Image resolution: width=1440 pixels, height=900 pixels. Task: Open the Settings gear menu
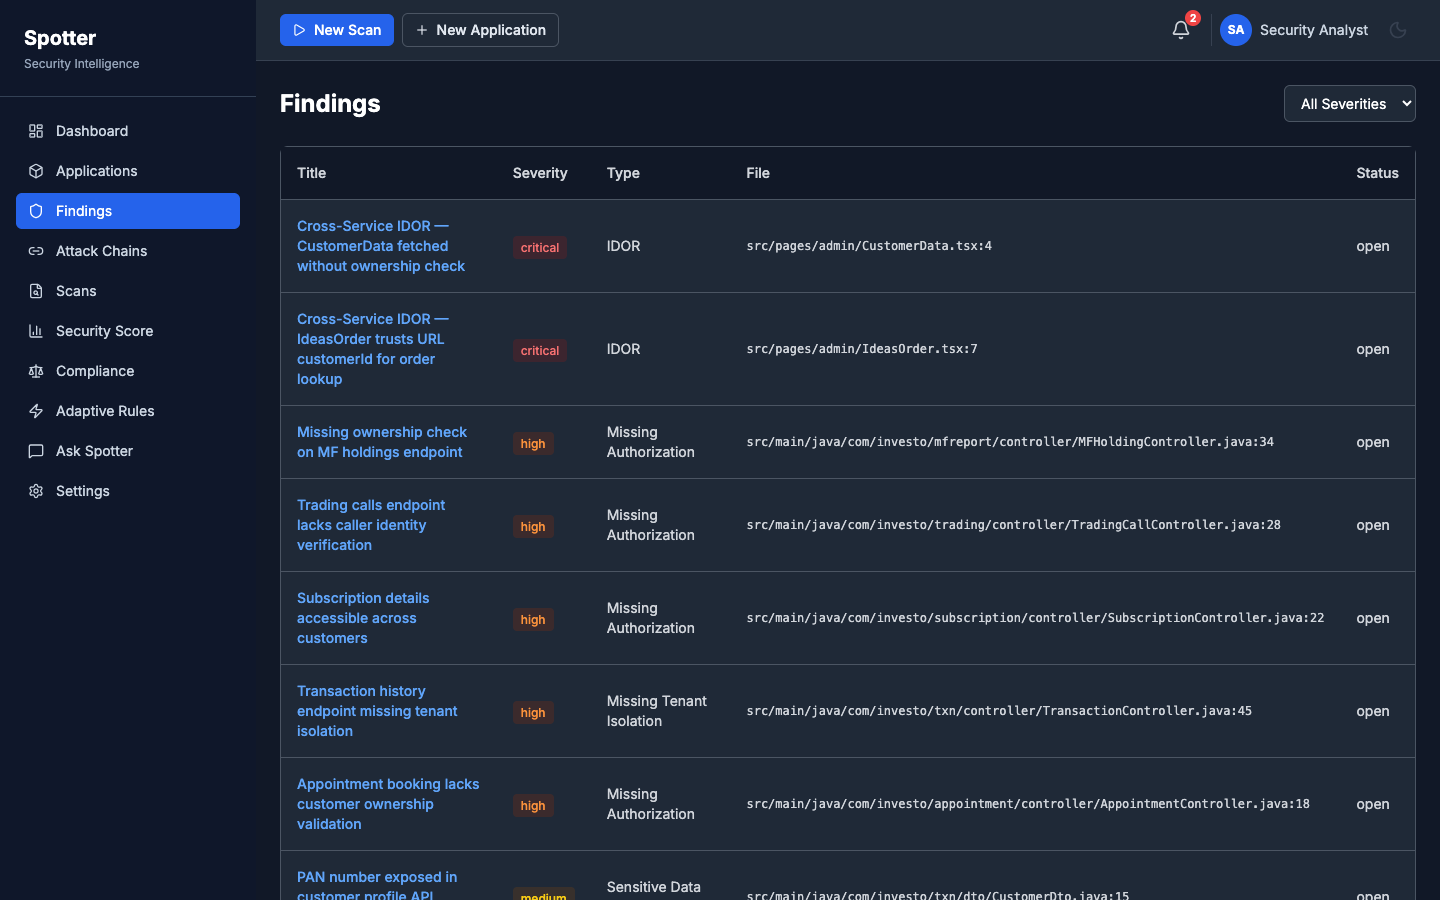[35, 491]
